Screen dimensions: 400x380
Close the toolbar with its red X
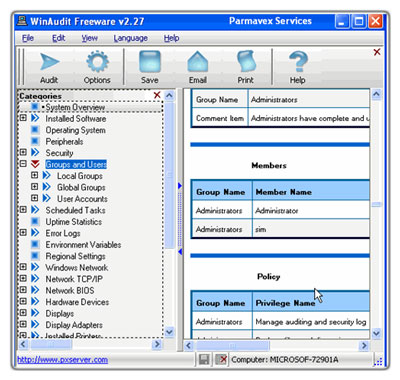(377, 52)
